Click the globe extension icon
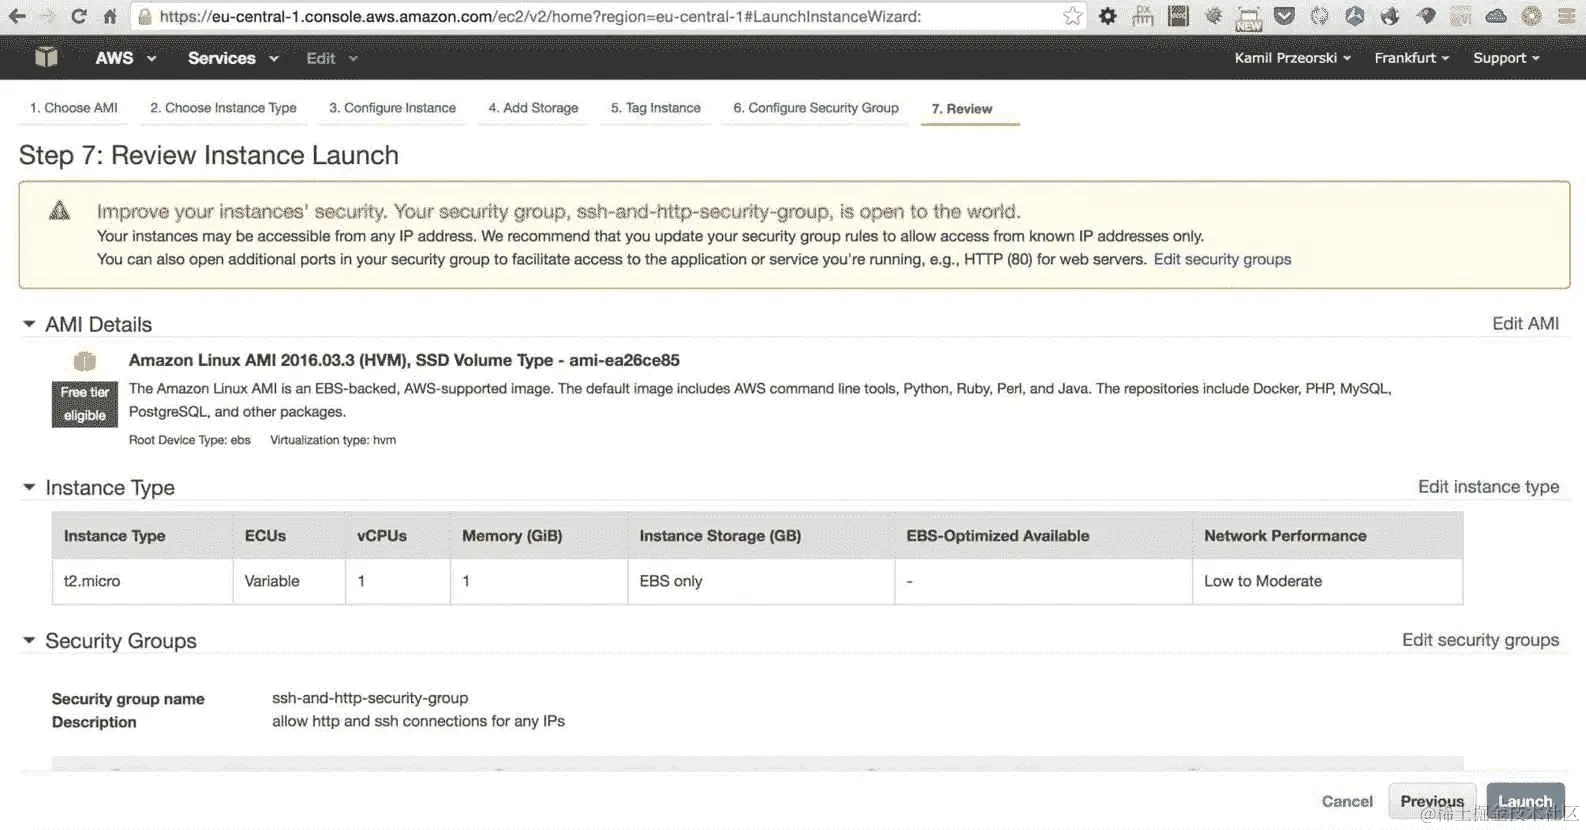Screen dimensions: 1586x830 point(1390,16)
